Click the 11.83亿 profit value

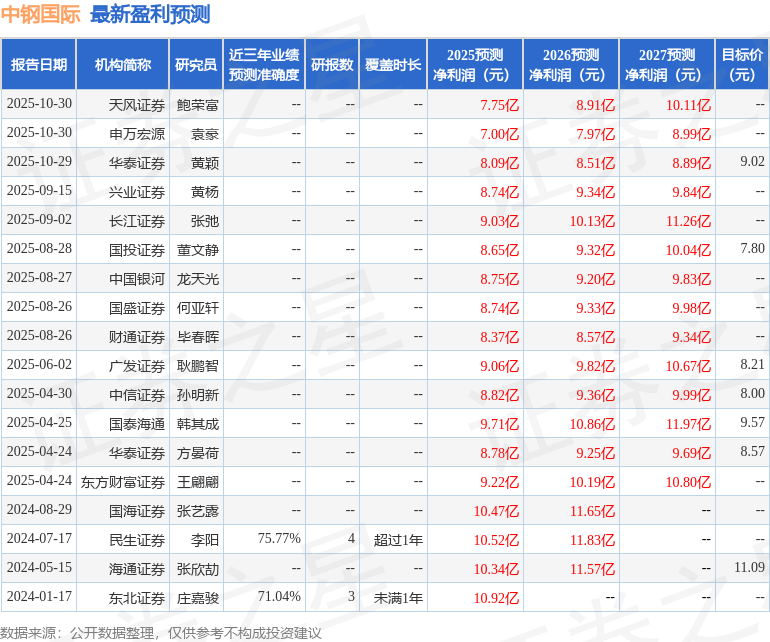click(x=592, y=539)
